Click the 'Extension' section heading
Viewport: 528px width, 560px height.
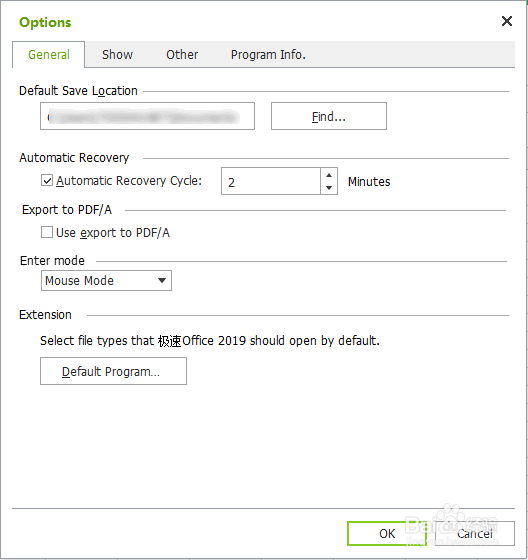pos(45,315)
